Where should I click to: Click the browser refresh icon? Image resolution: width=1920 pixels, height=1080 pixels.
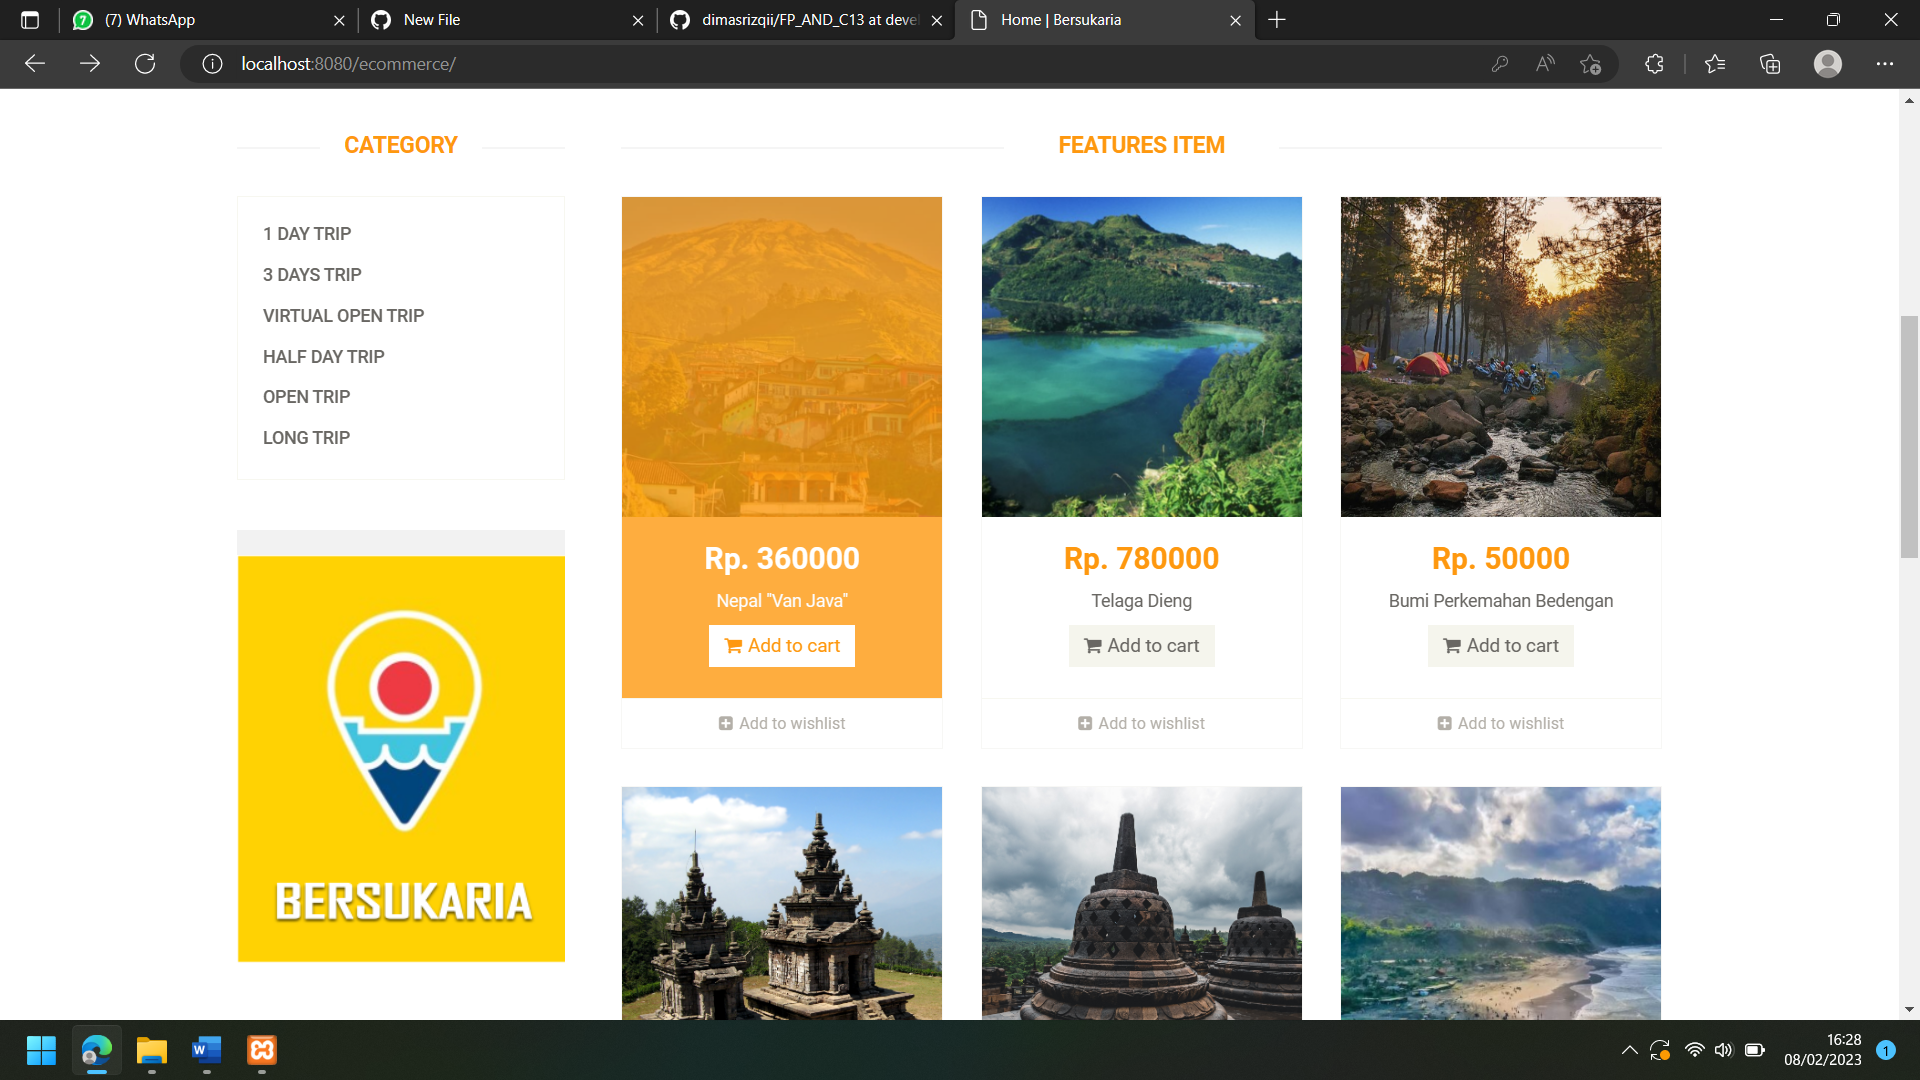point(145,64)
